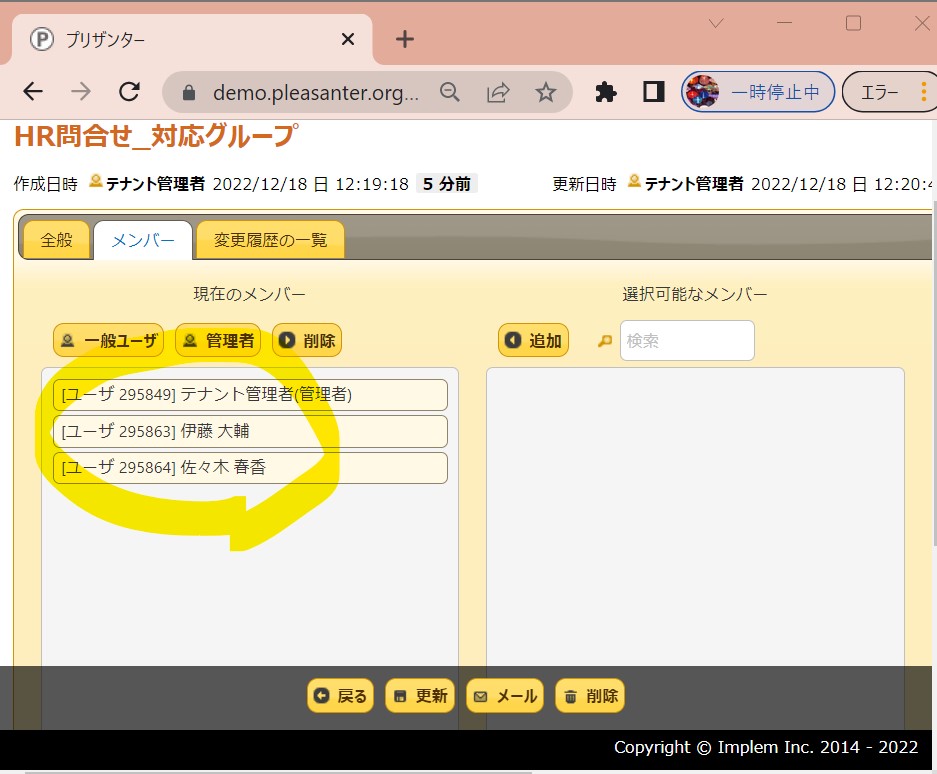This screenshot has height=774, width=937.
Task: Click the 更新 button in bottom bar
Action: coord(420,696)
